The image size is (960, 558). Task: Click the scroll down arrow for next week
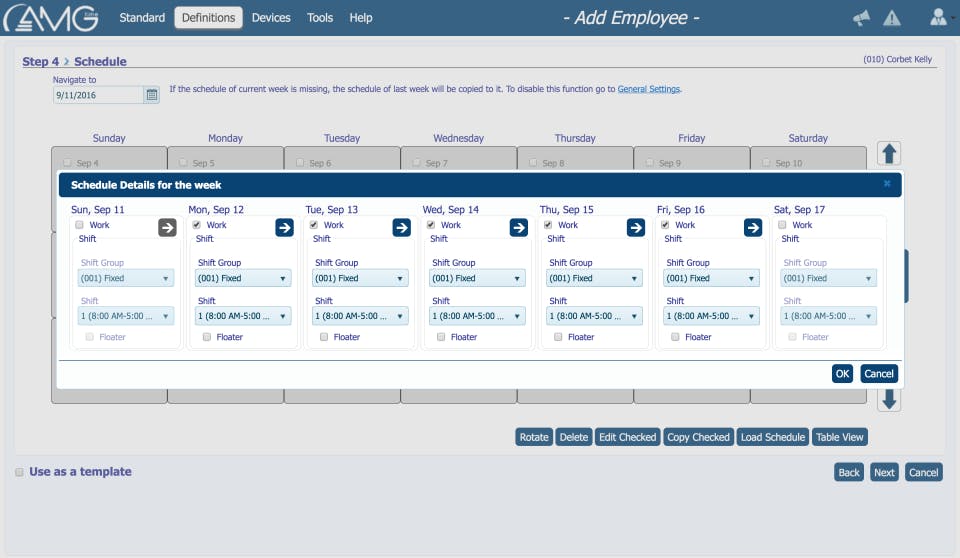[x=889, y=400]
